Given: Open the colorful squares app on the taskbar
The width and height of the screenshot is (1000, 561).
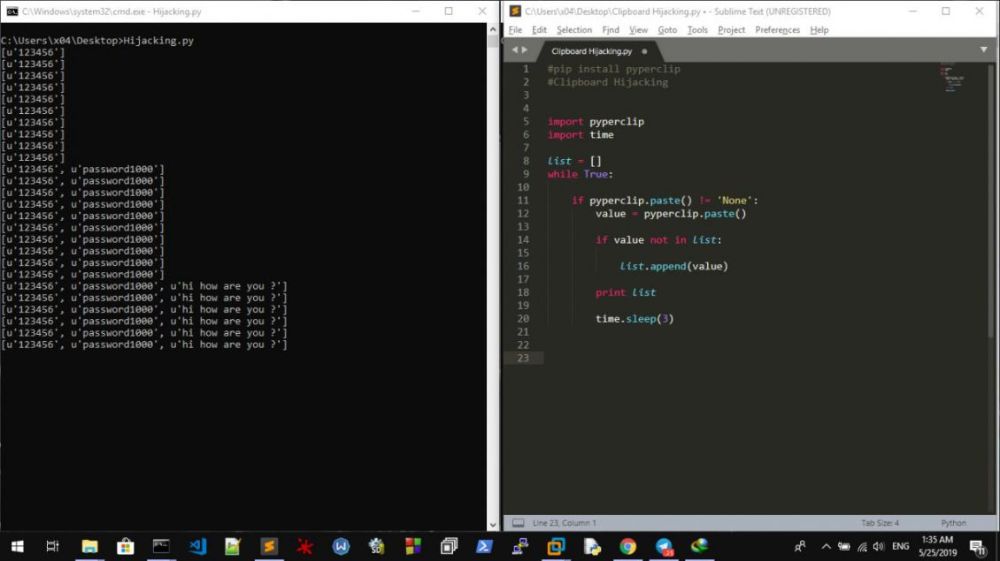Looking at the screenshot, I should [413, 546].
